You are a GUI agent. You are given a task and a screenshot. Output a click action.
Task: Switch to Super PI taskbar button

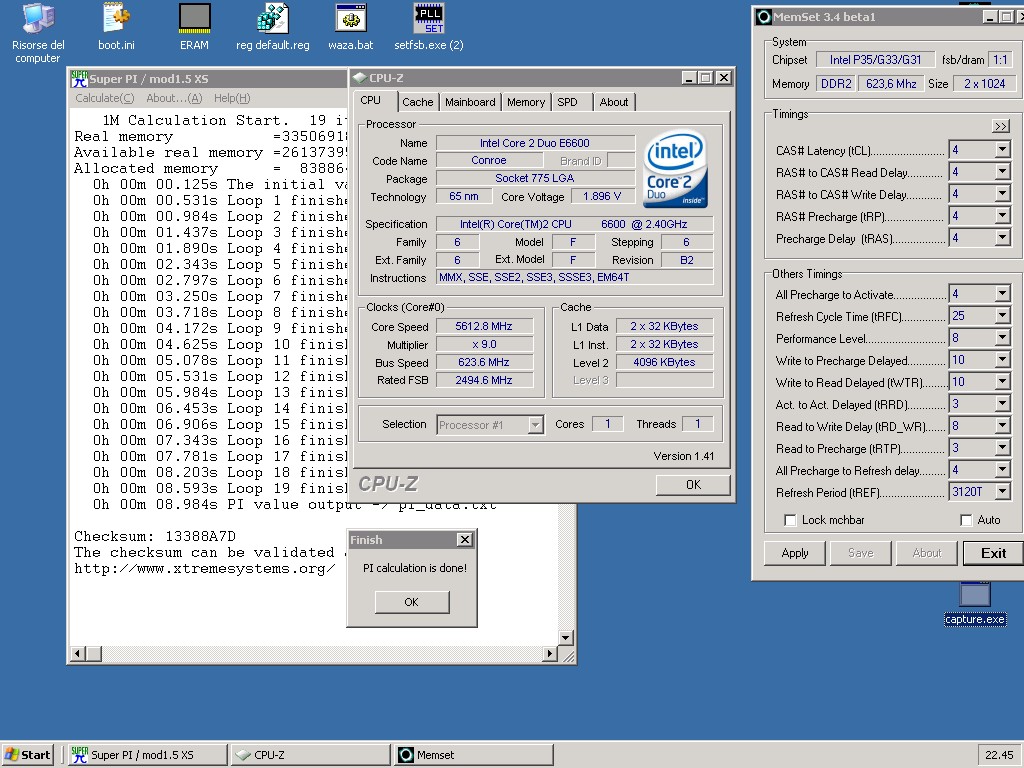[148, 755]
